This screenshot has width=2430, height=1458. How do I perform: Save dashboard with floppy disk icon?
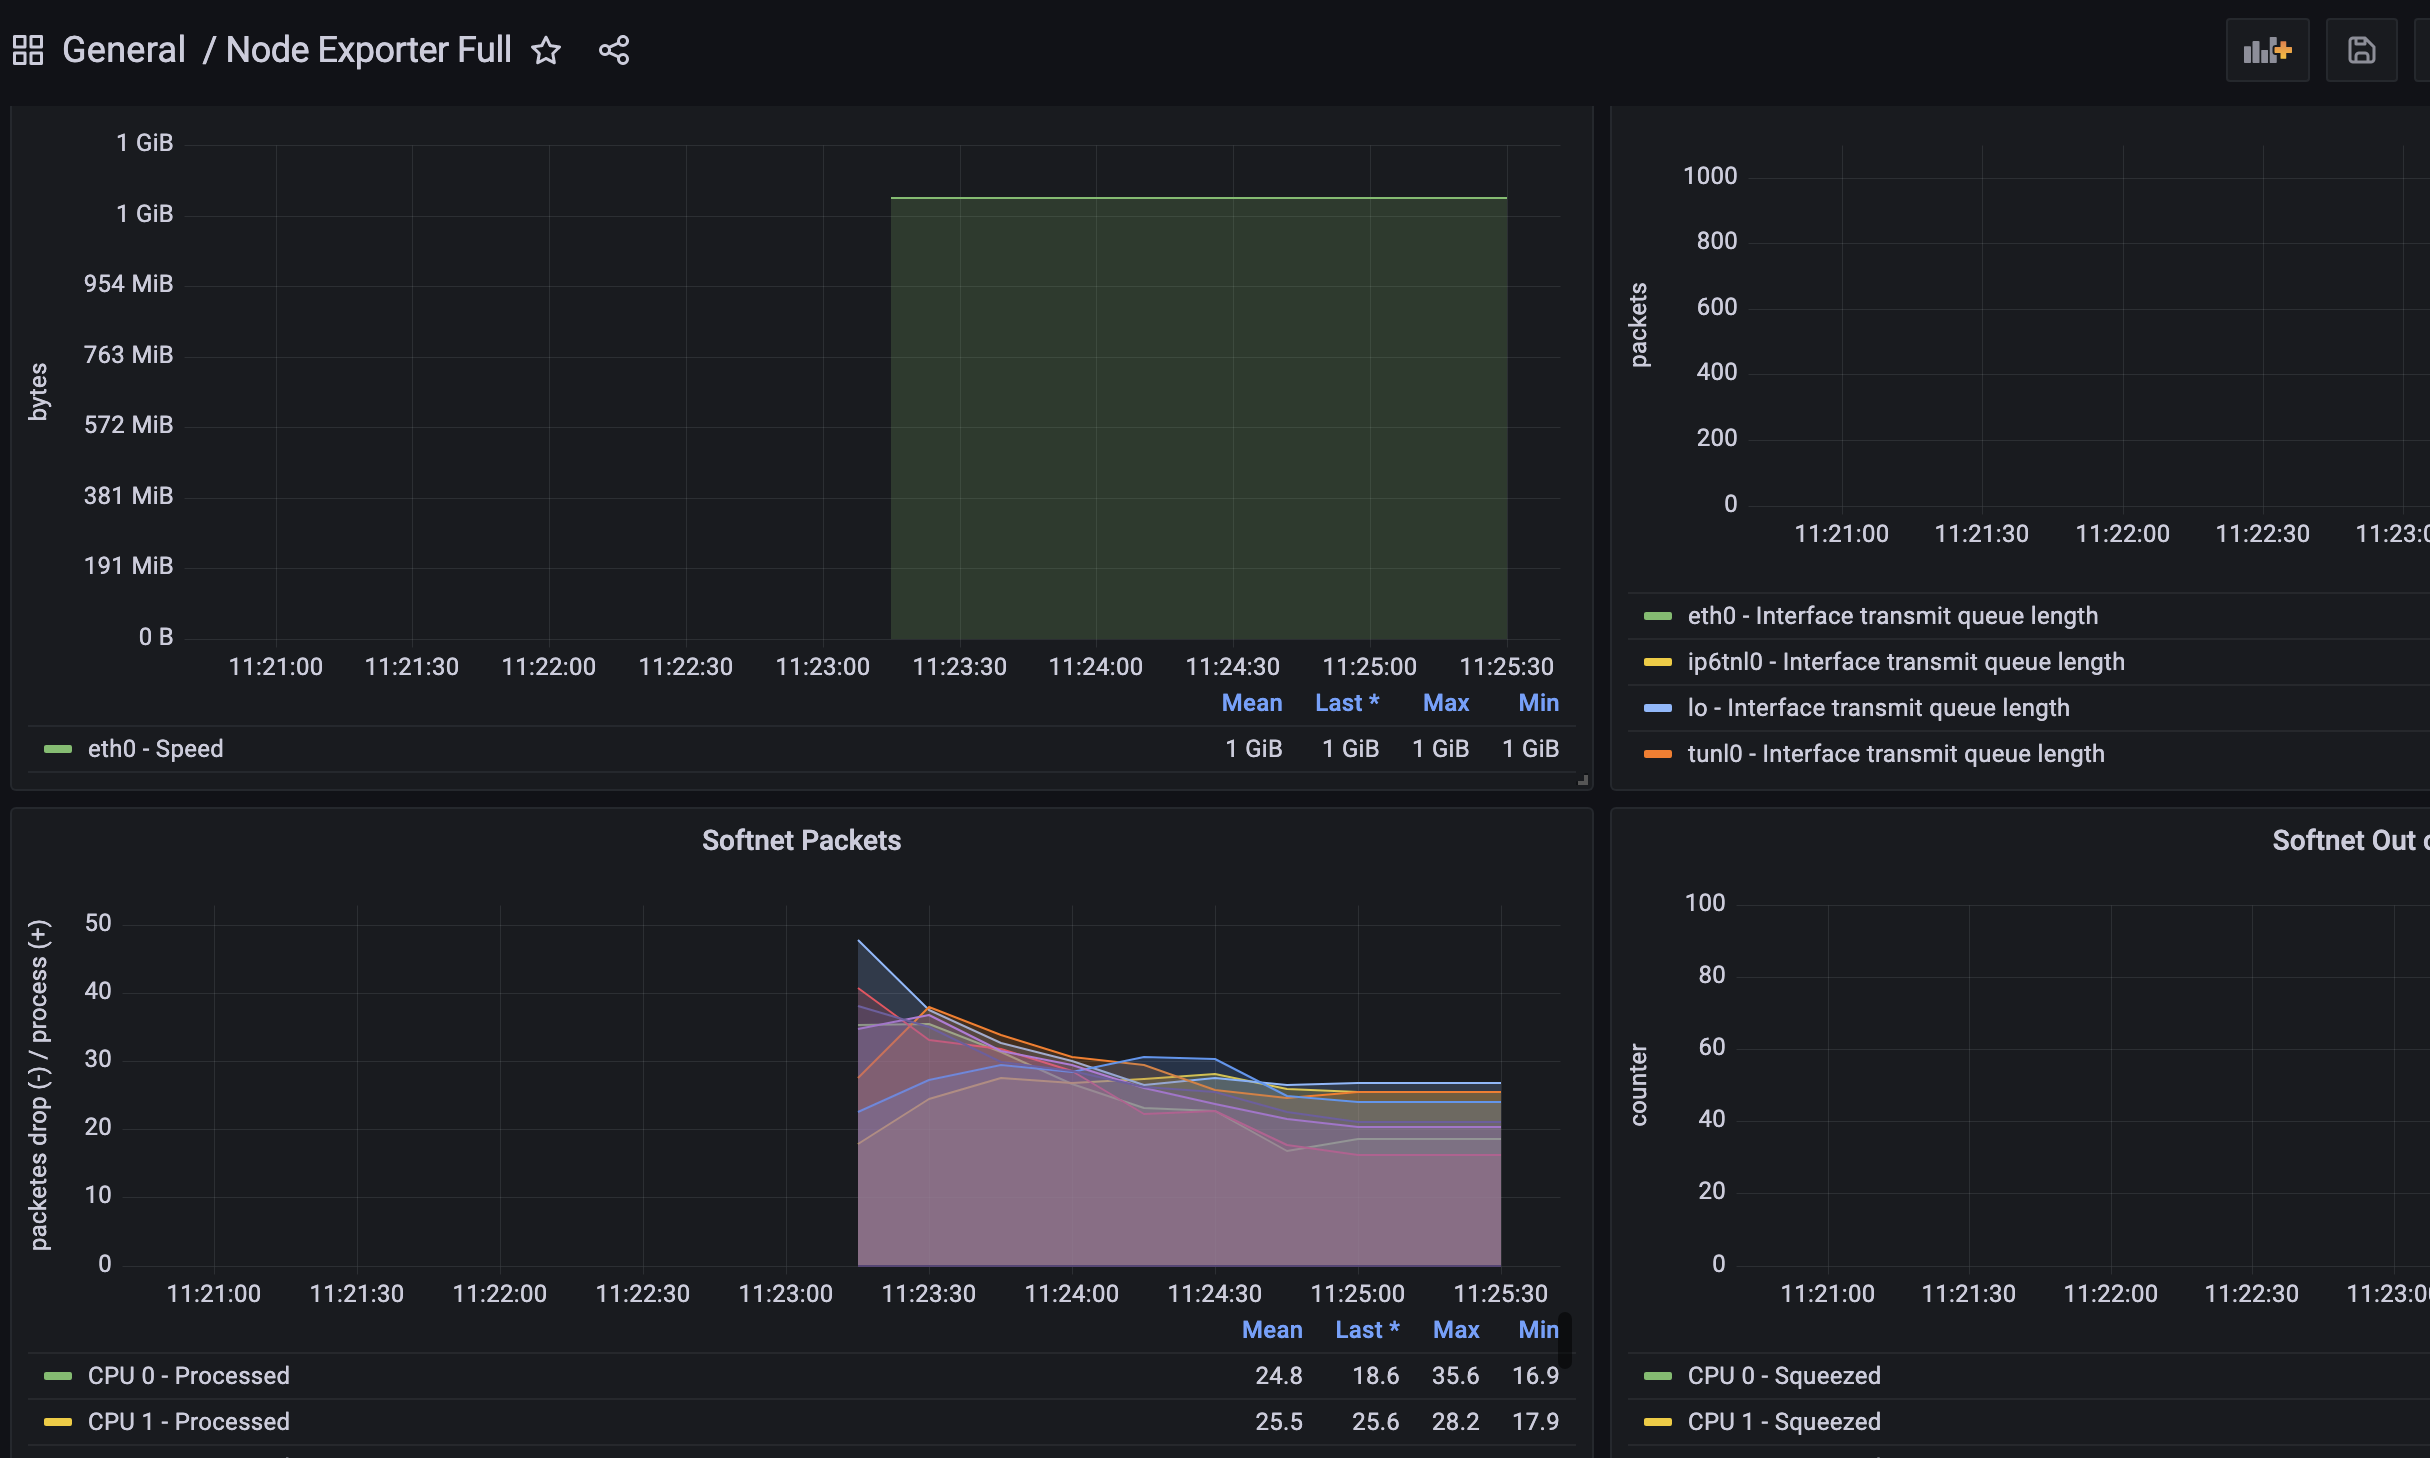pyautogui.click(x=2361, y=50)
